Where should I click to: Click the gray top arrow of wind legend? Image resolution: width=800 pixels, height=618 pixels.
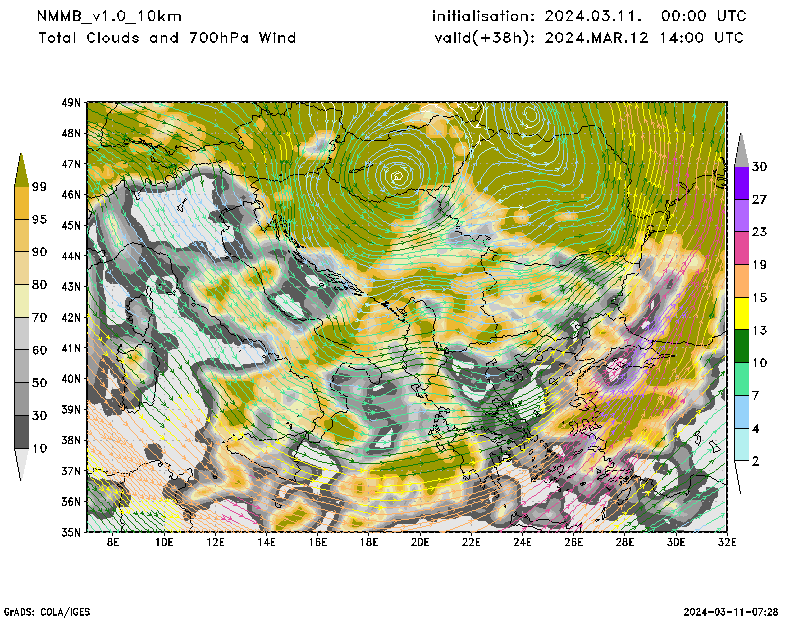[x=741, y=148]
